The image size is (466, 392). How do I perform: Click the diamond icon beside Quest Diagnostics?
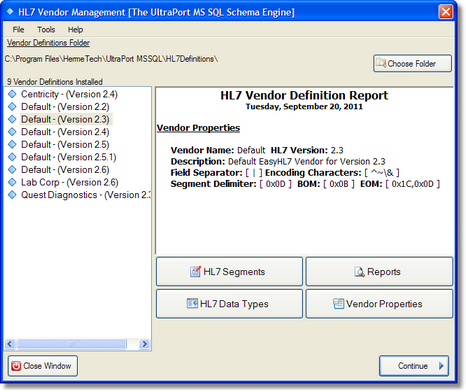[12, 195]
